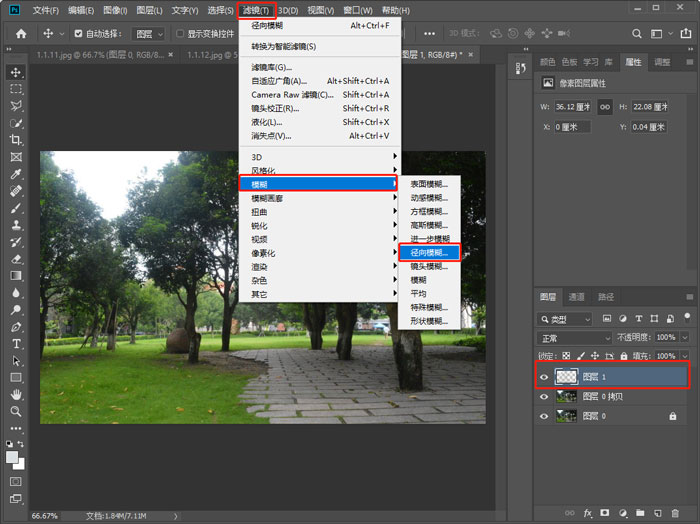Viewport: 700px width, 524px height.
Task: Hide 图层 0 拷贝 using its eye icon
Action: click(544, 397)
